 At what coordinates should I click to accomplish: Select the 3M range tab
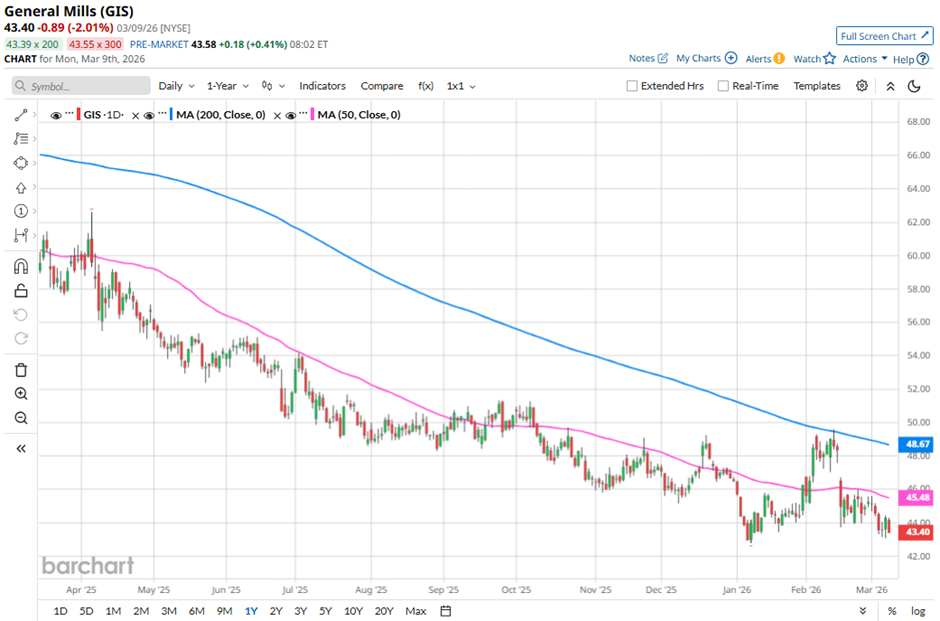169,611
